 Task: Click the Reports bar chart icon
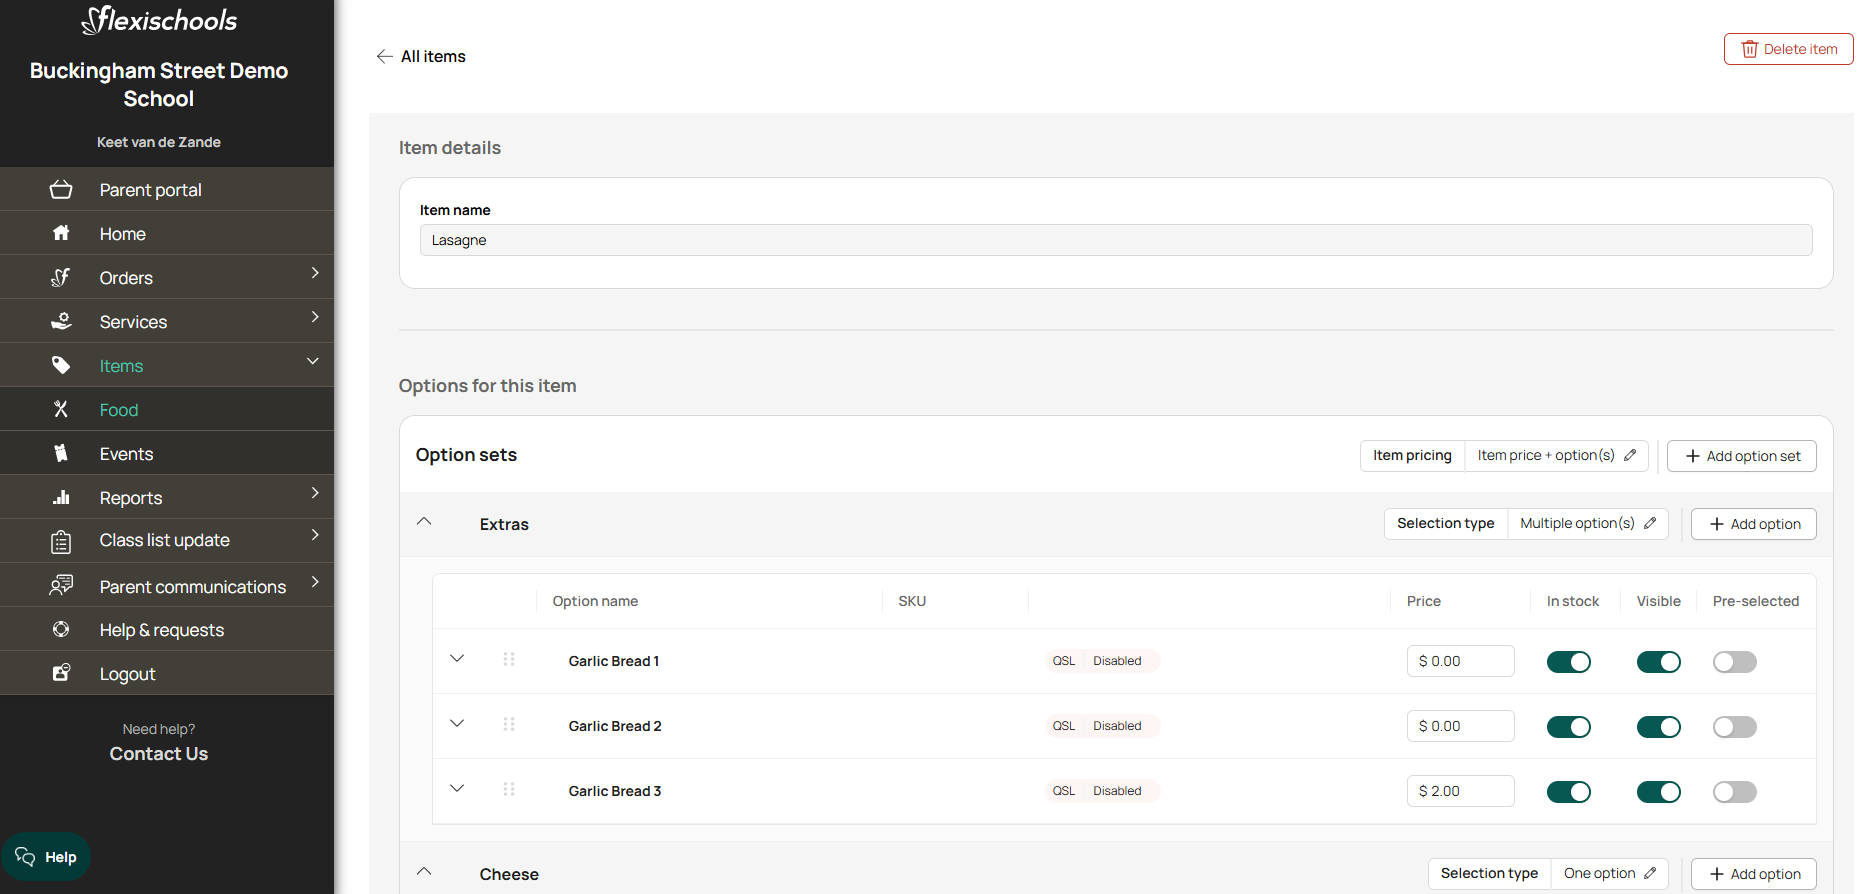[61, 497]
